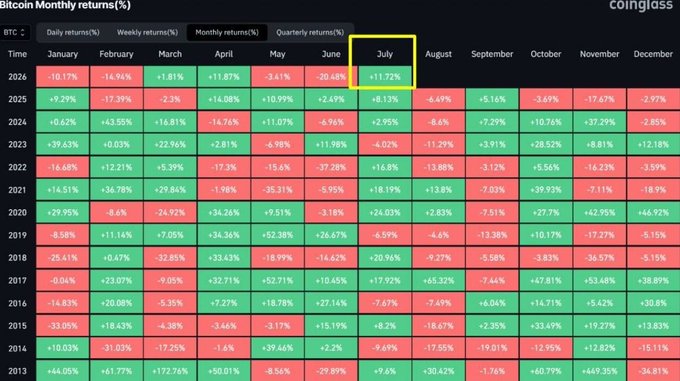Click the -35.31% May 2021 cell
This screenshot has height=381, width=680.
coord(278,190)
